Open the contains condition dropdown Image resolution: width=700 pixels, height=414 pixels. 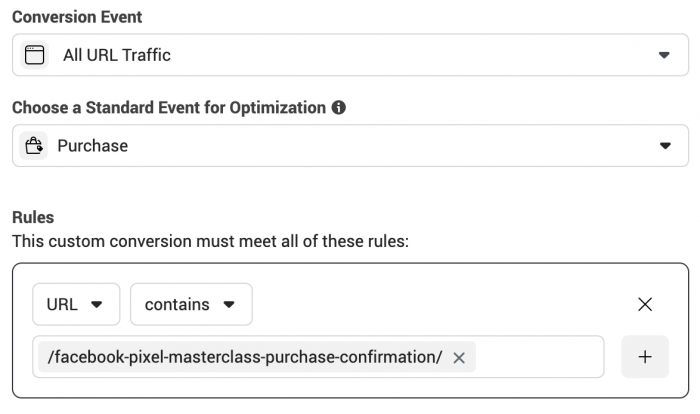tap(191, 304)
